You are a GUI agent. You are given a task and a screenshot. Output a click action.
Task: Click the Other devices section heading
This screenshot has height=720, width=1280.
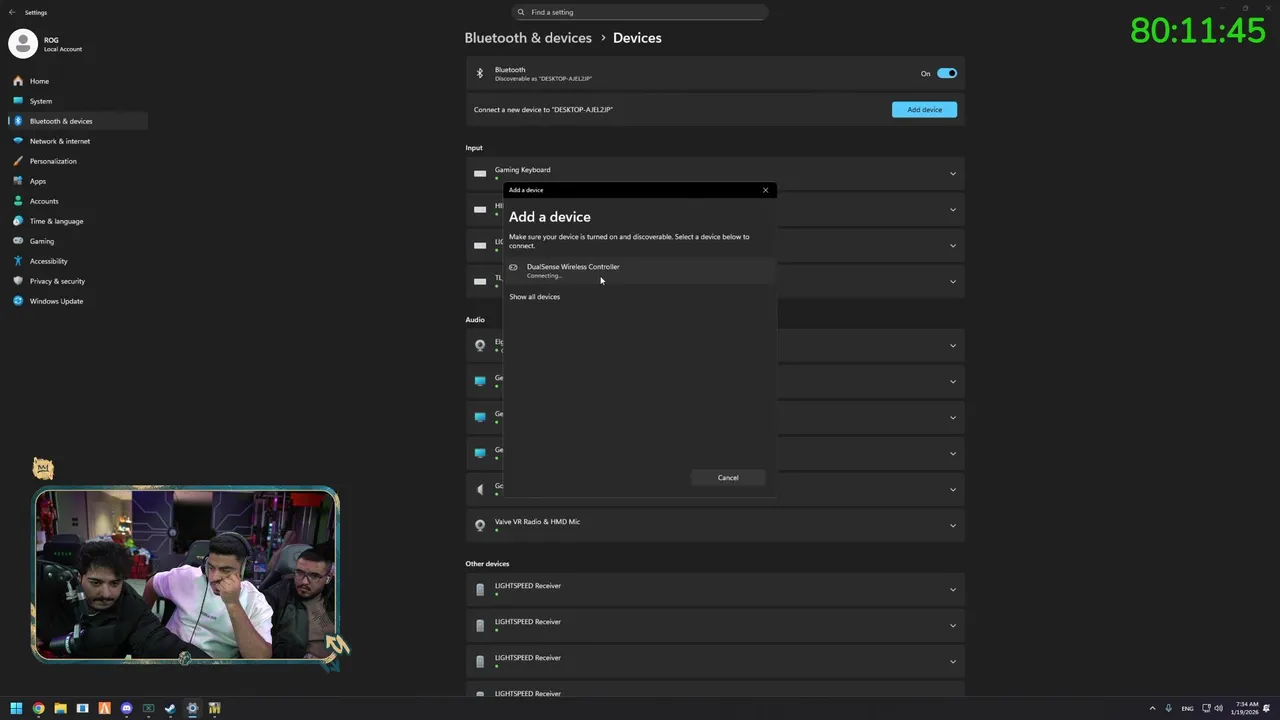tap(487, 564)
